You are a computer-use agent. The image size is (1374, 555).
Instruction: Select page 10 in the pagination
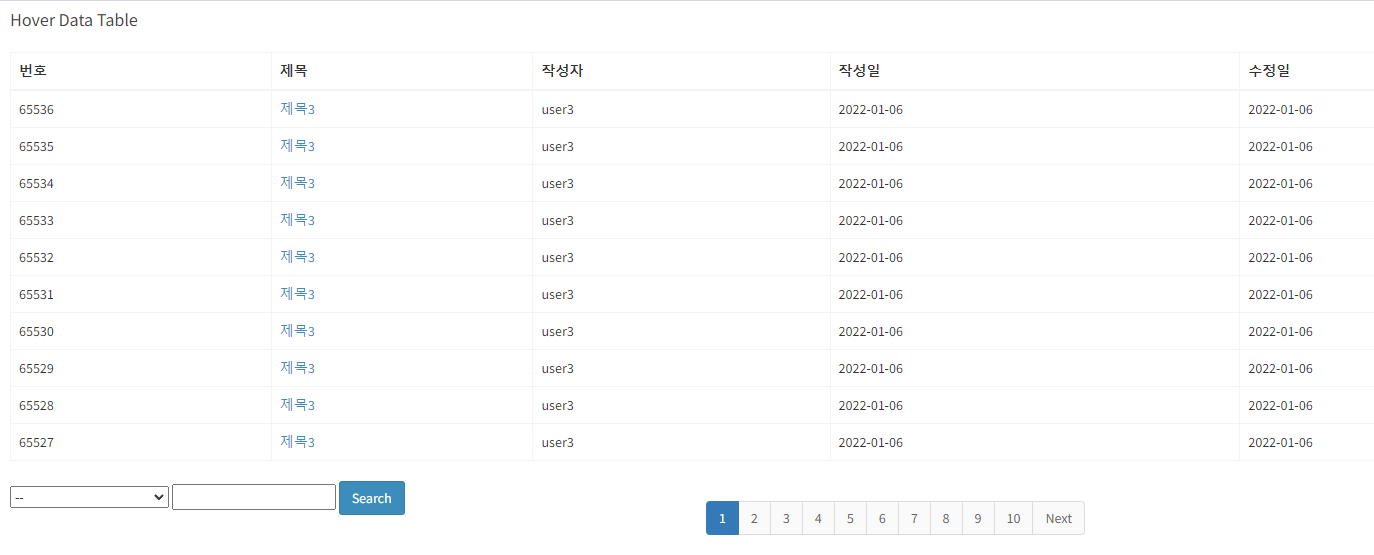(x=1013, y=518)
